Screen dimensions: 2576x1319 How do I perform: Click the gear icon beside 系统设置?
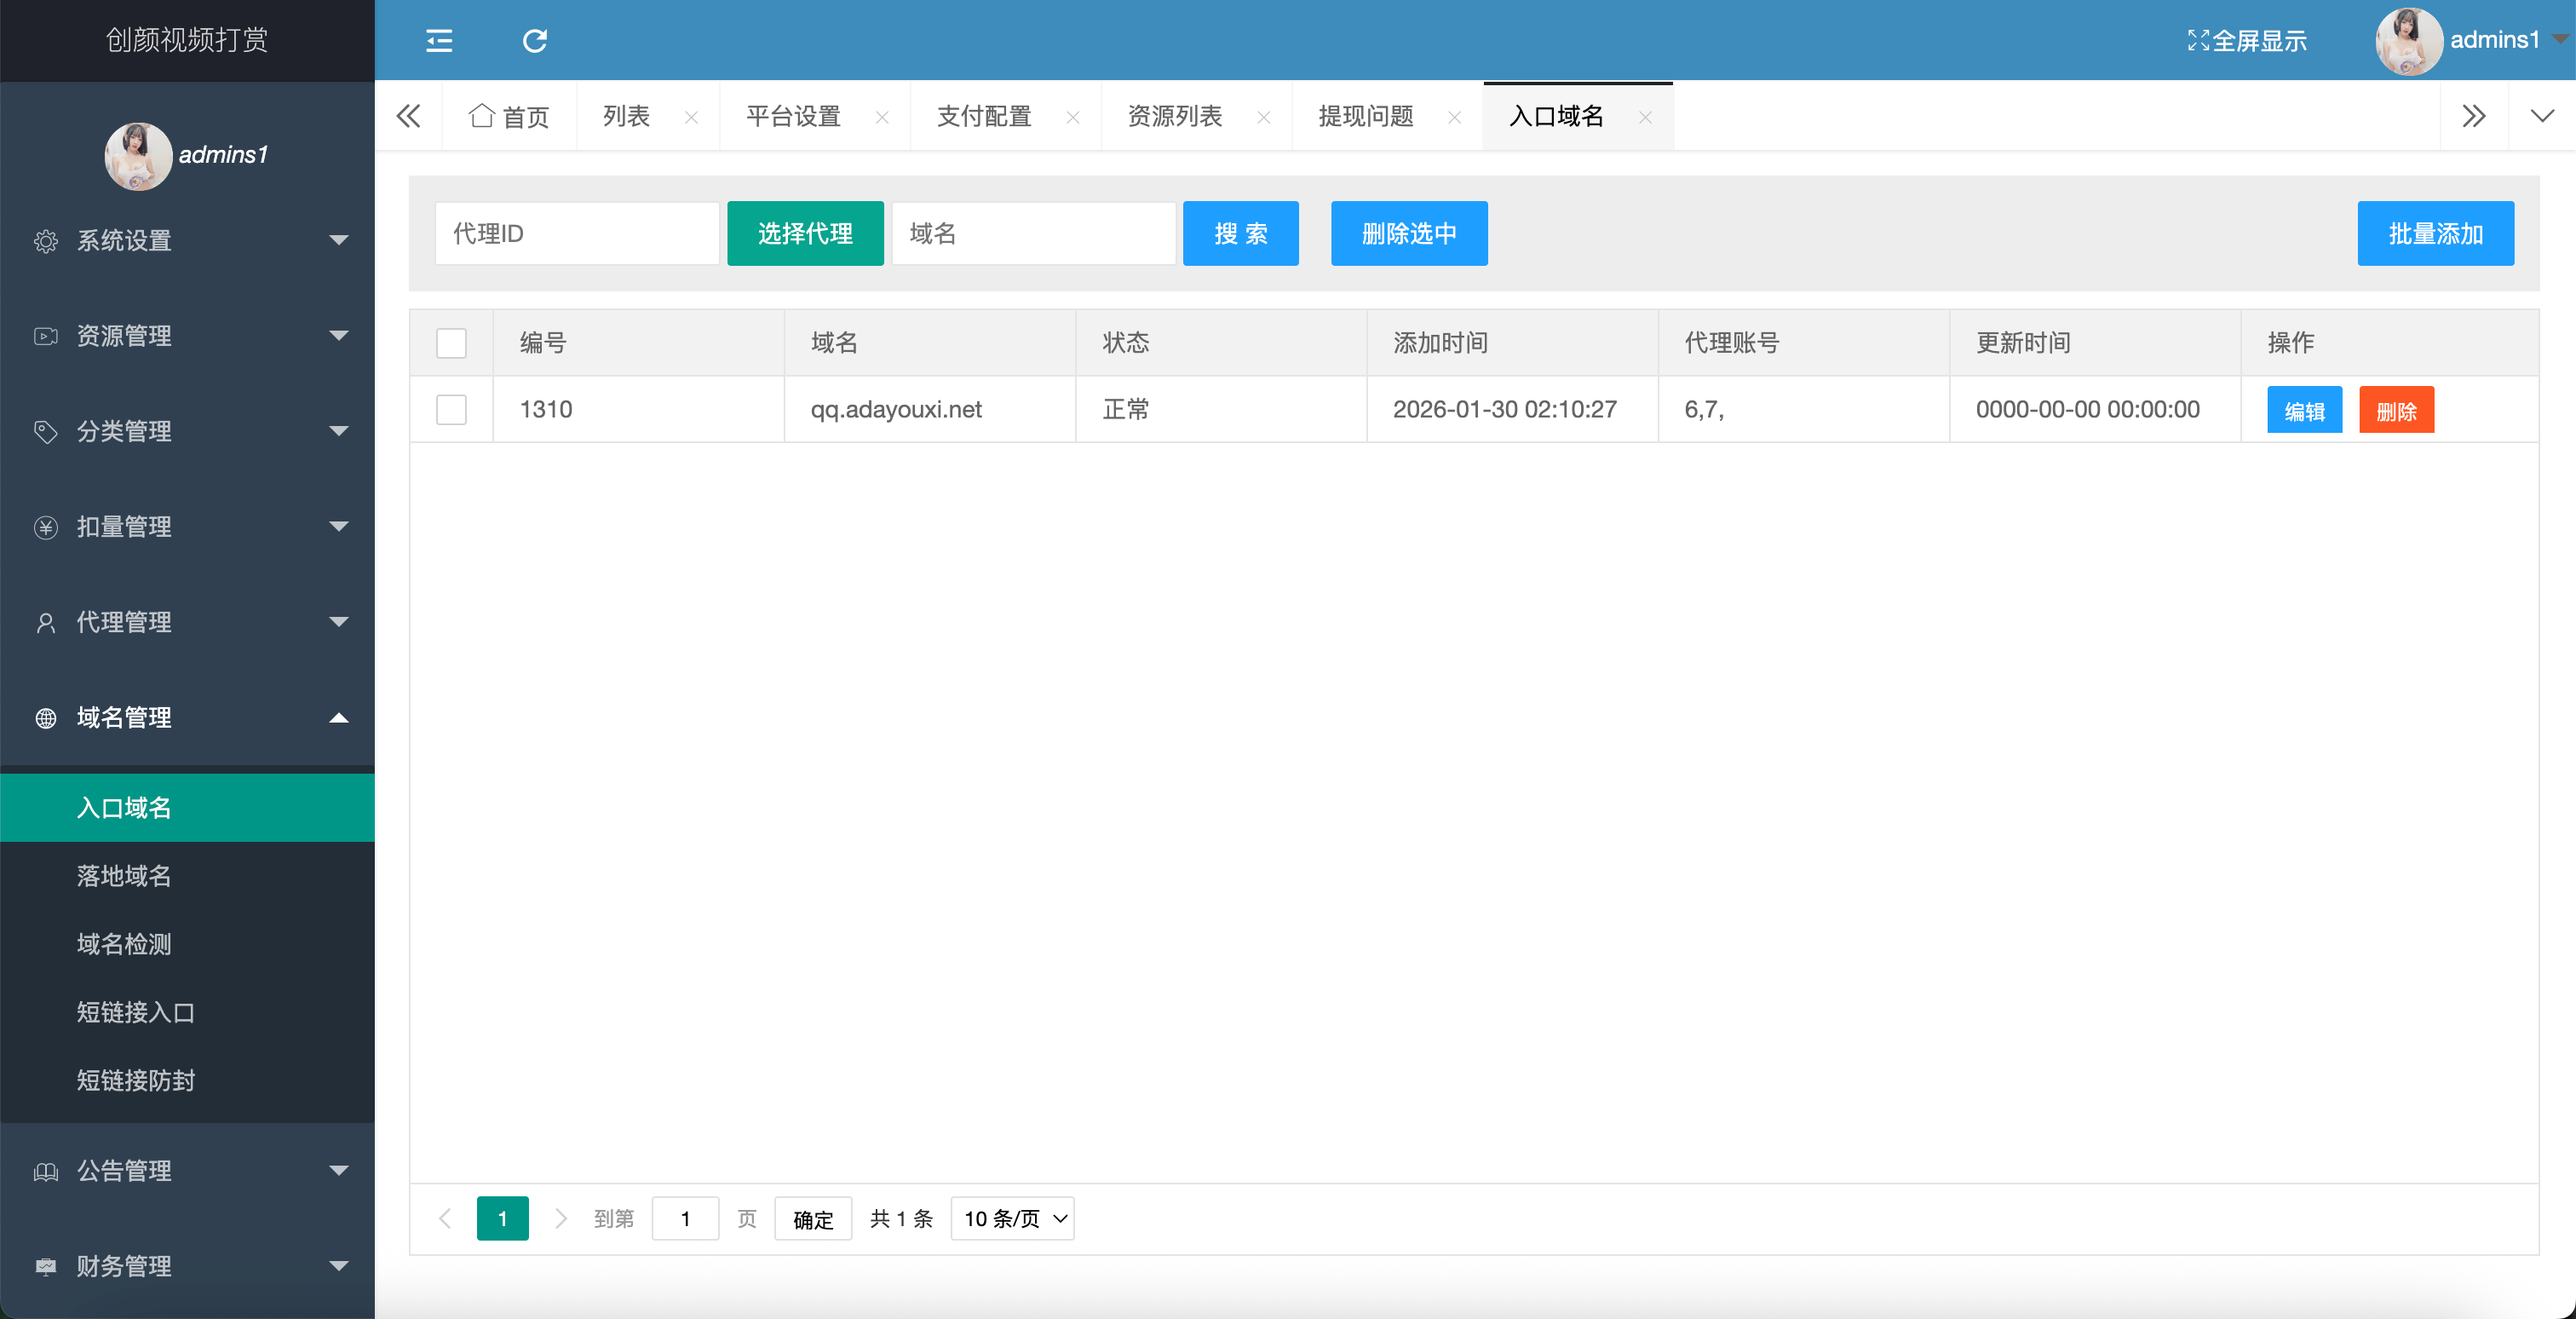(x=46, y=241)
